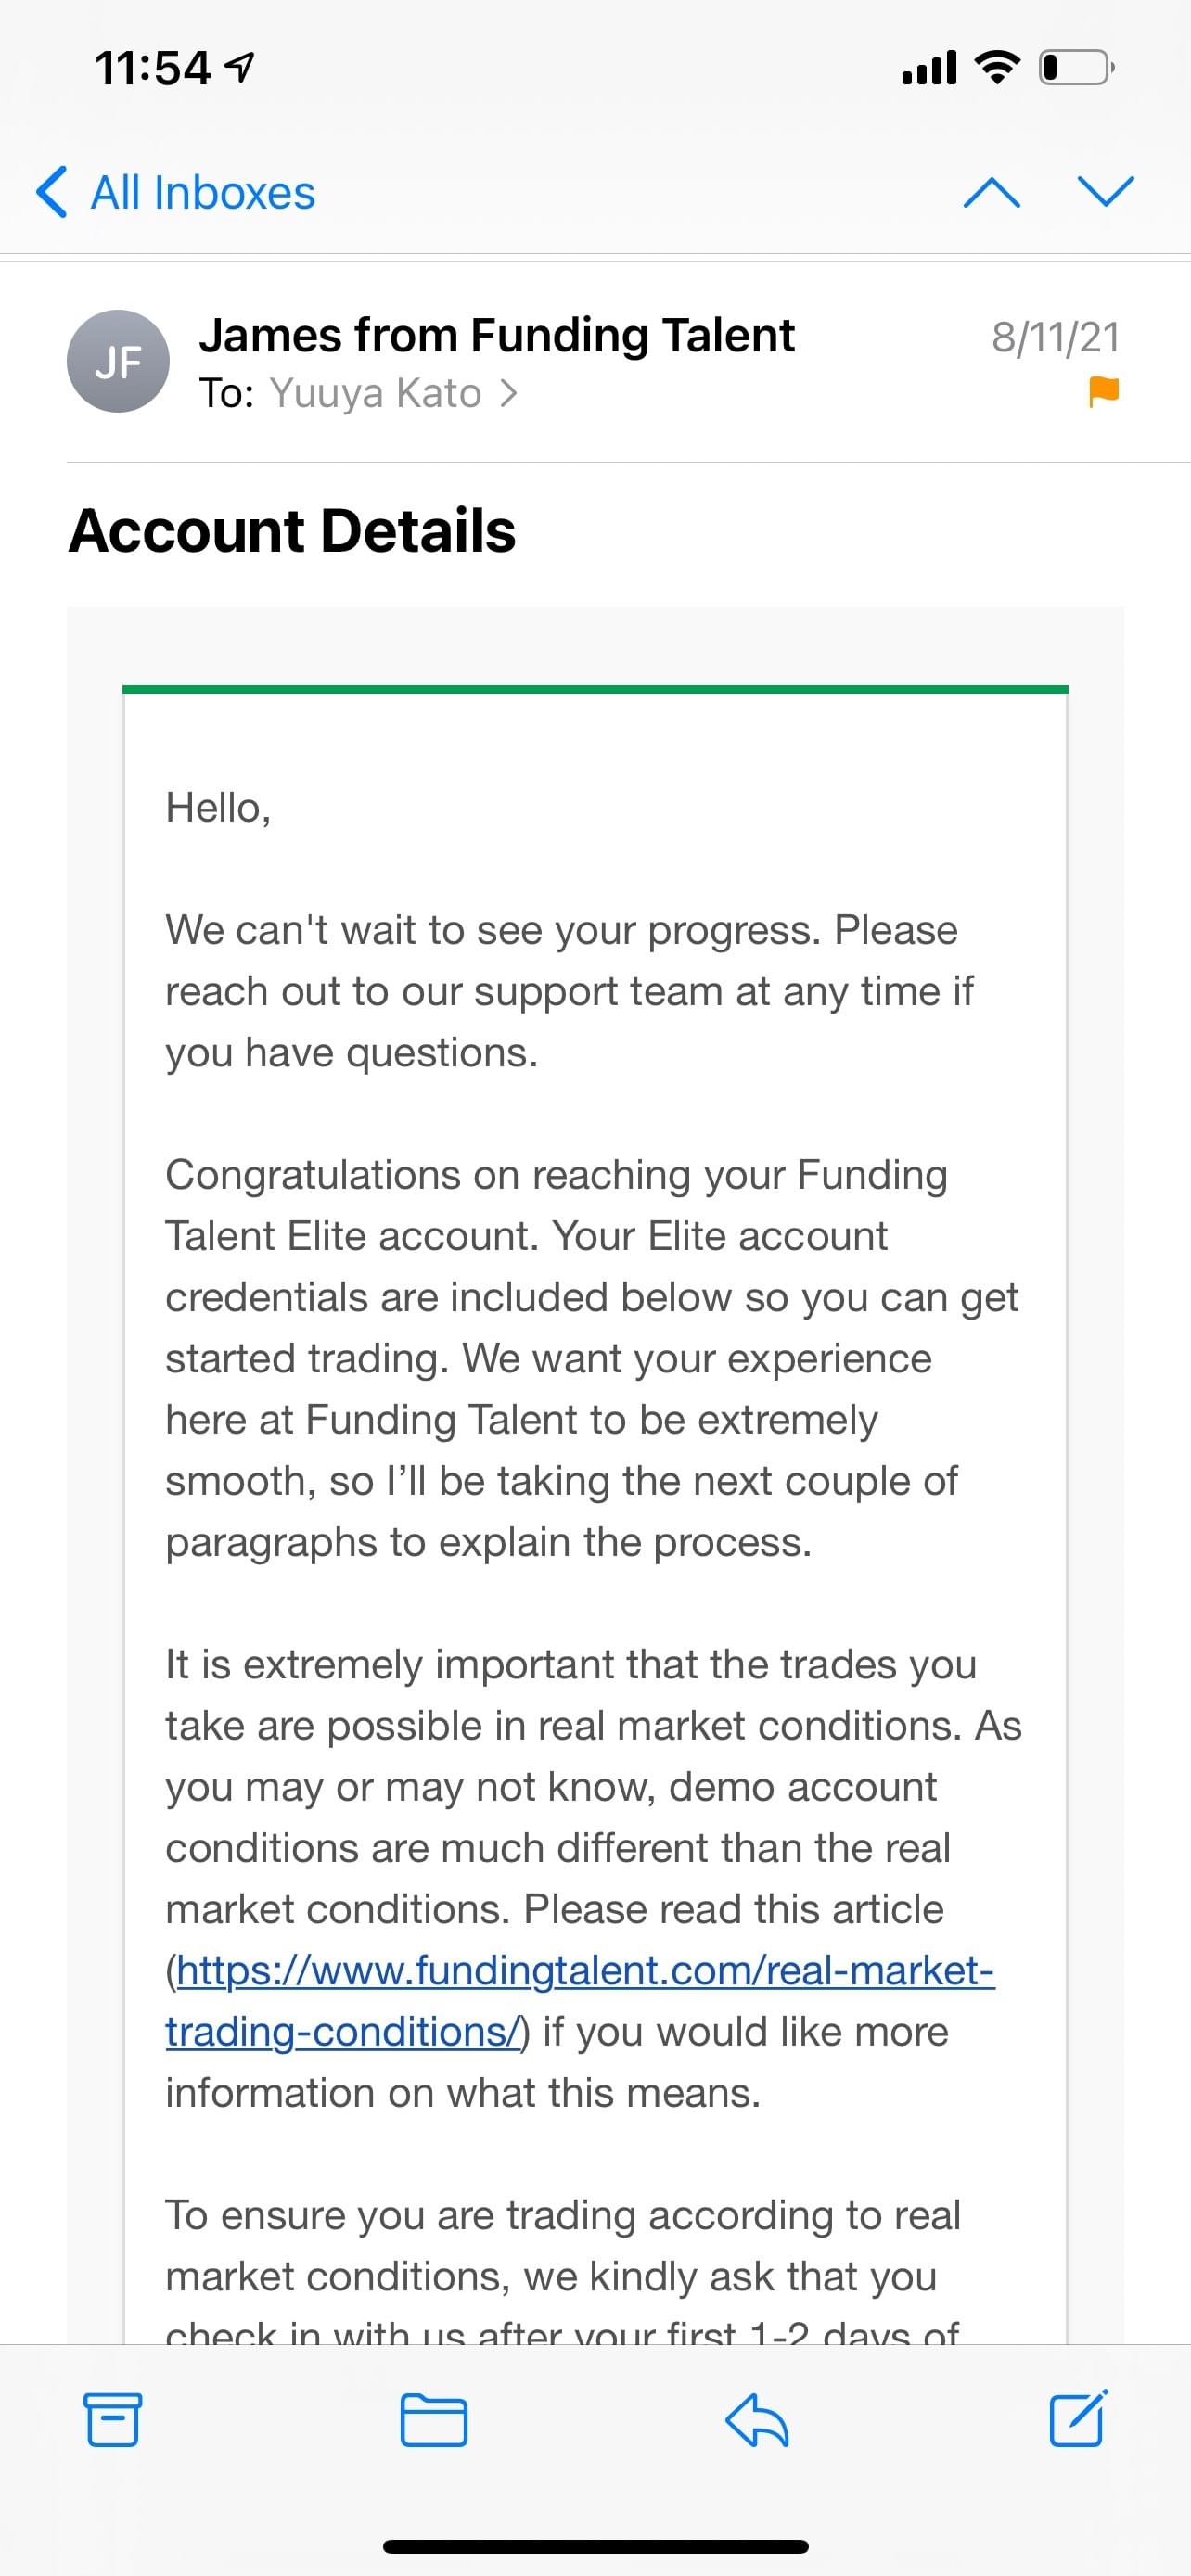Screen dimensions: 1191x2576
Task: Tap the battery indicator in status bar
Action: [1077, 68]
